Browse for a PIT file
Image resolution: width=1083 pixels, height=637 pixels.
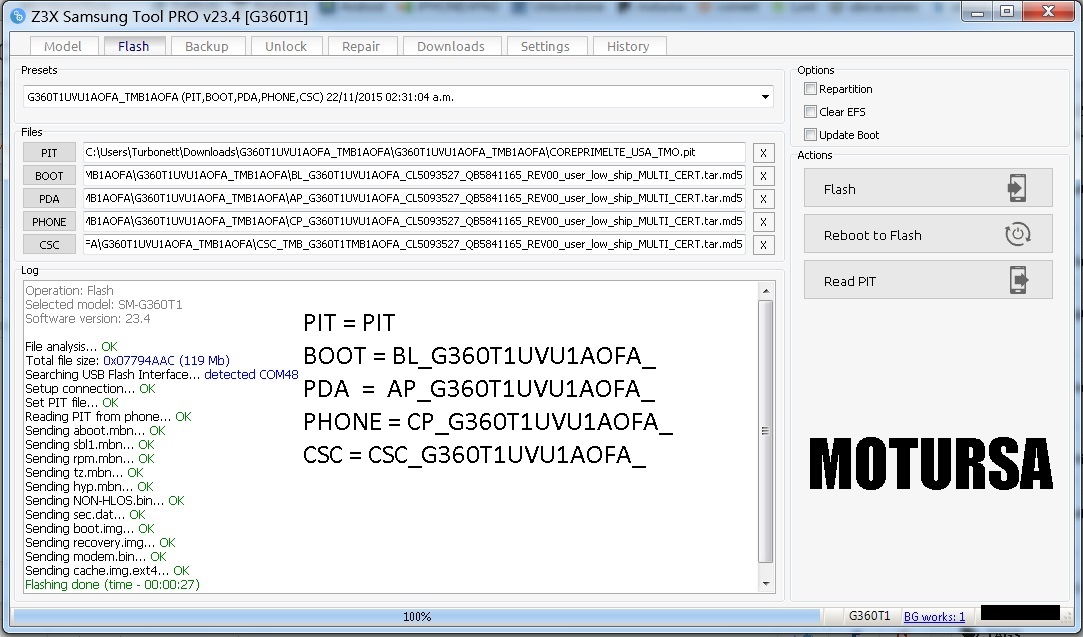[x=49, y=153]
